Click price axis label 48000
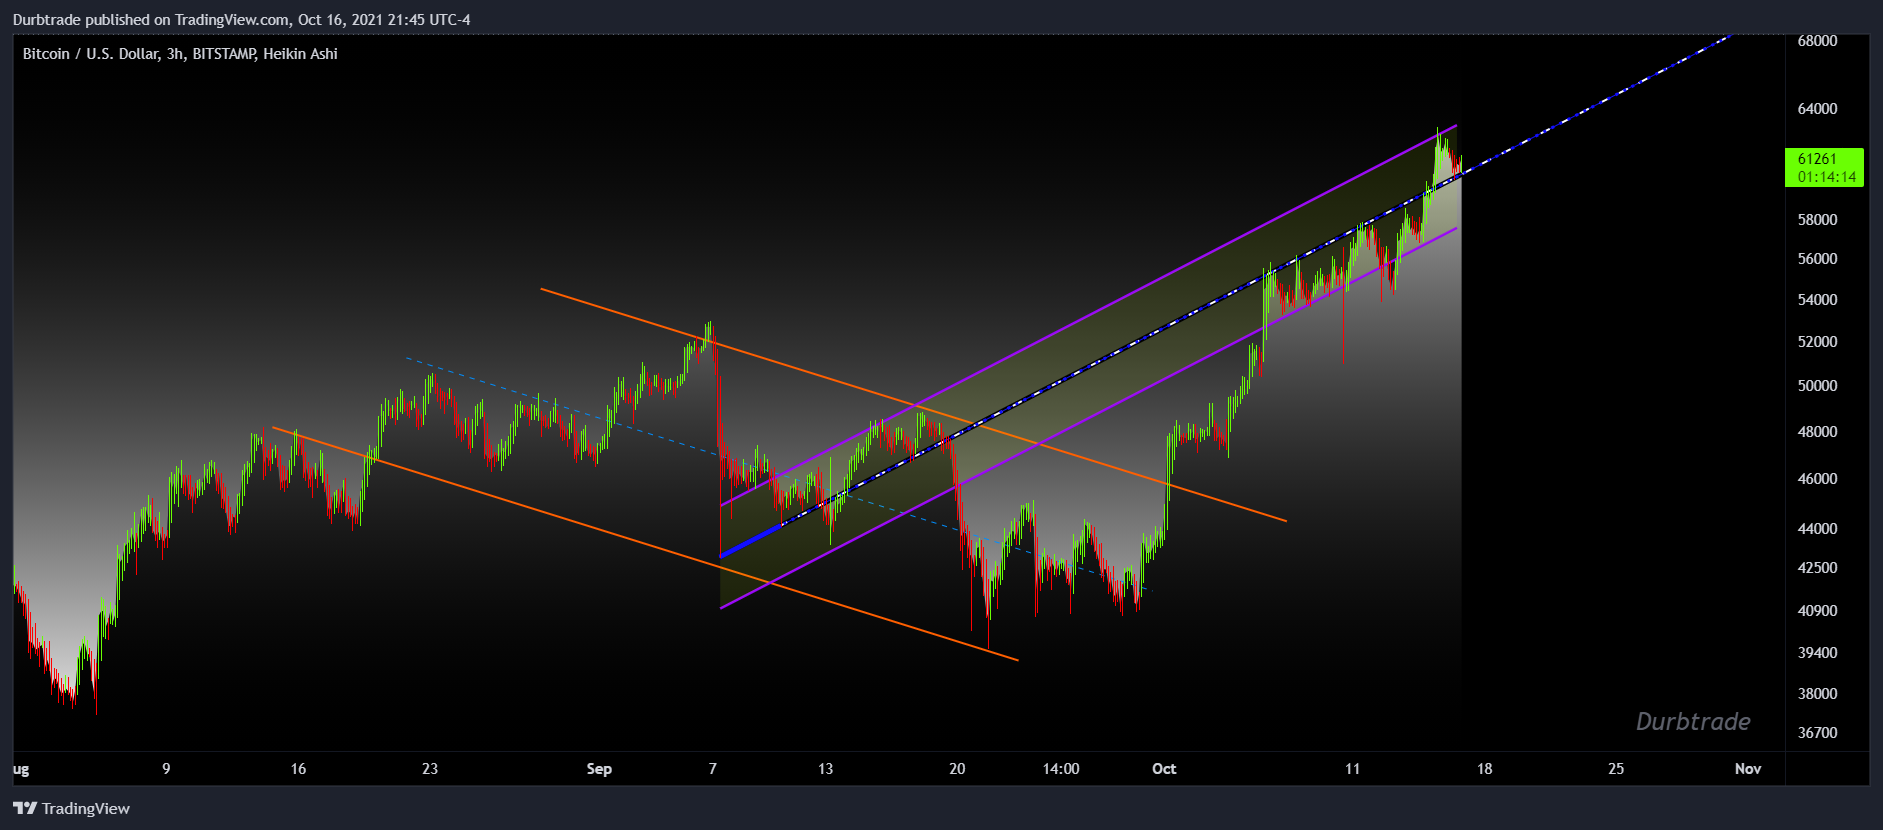The width and height of the screenshot is (1883, 830). pos(1817,432)
